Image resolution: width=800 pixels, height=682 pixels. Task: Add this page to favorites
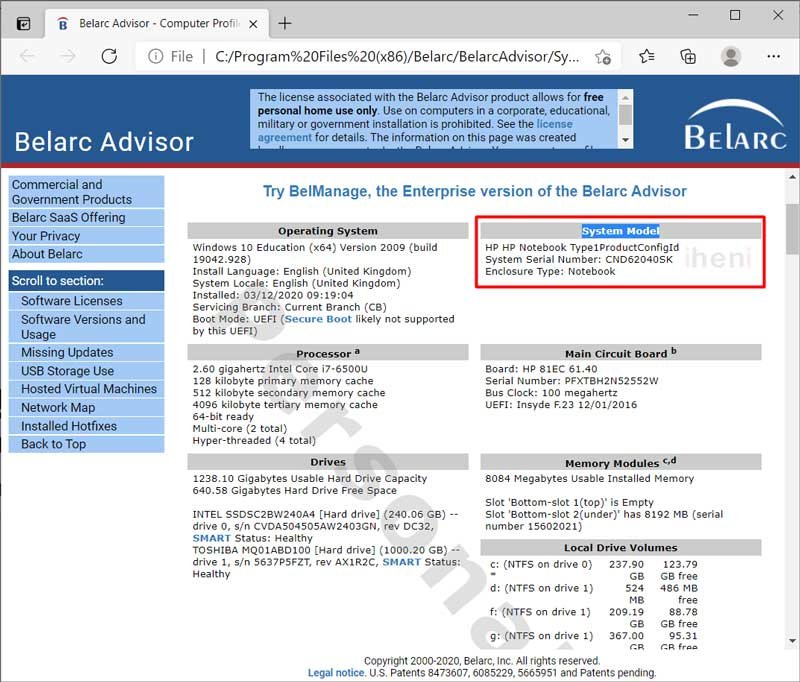pos(603,56)
